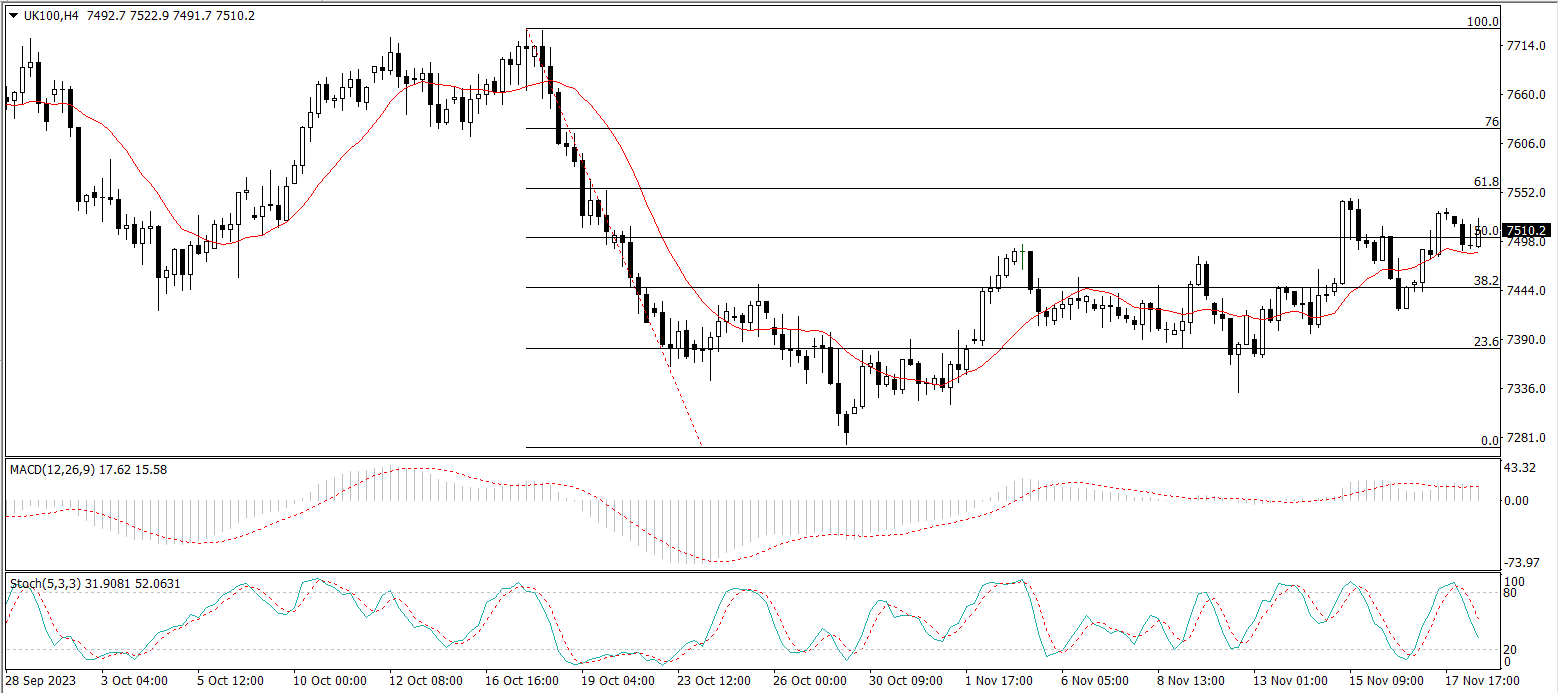This screenshot has width=1558, height=693.
Task: Click the 23 Oct 12:00 time label
Action: click(x=715, y=681)
